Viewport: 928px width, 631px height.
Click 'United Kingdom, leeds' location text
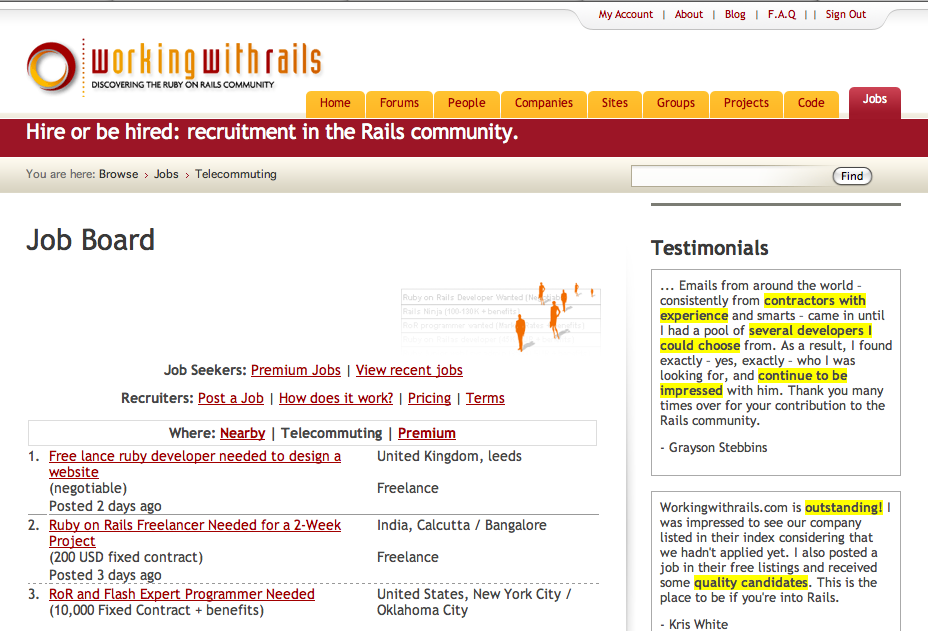[x=449, y=456]
